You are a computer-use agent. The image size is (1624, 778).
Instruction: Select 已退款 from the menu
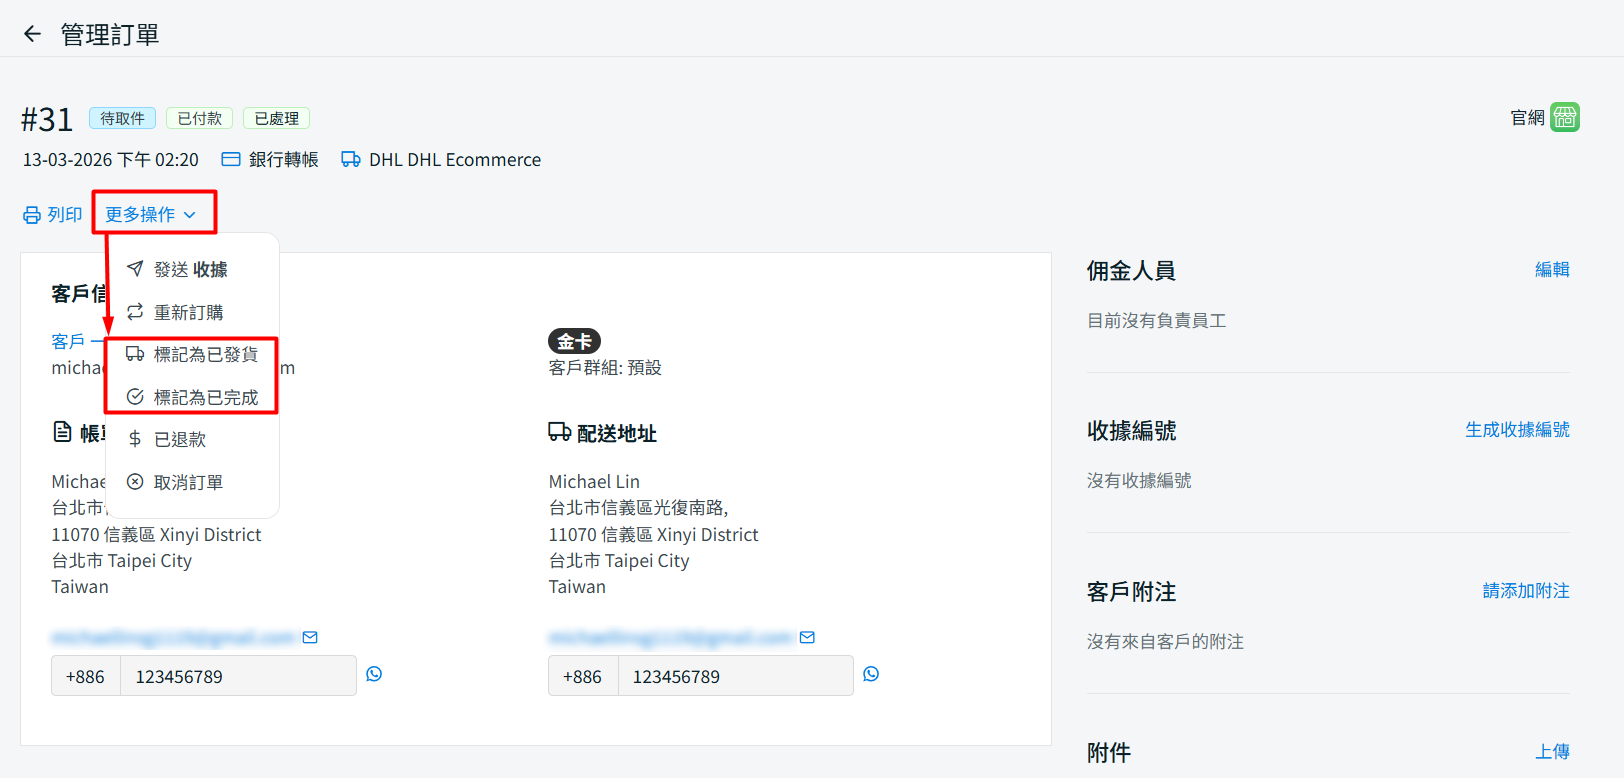pos(180,440)
